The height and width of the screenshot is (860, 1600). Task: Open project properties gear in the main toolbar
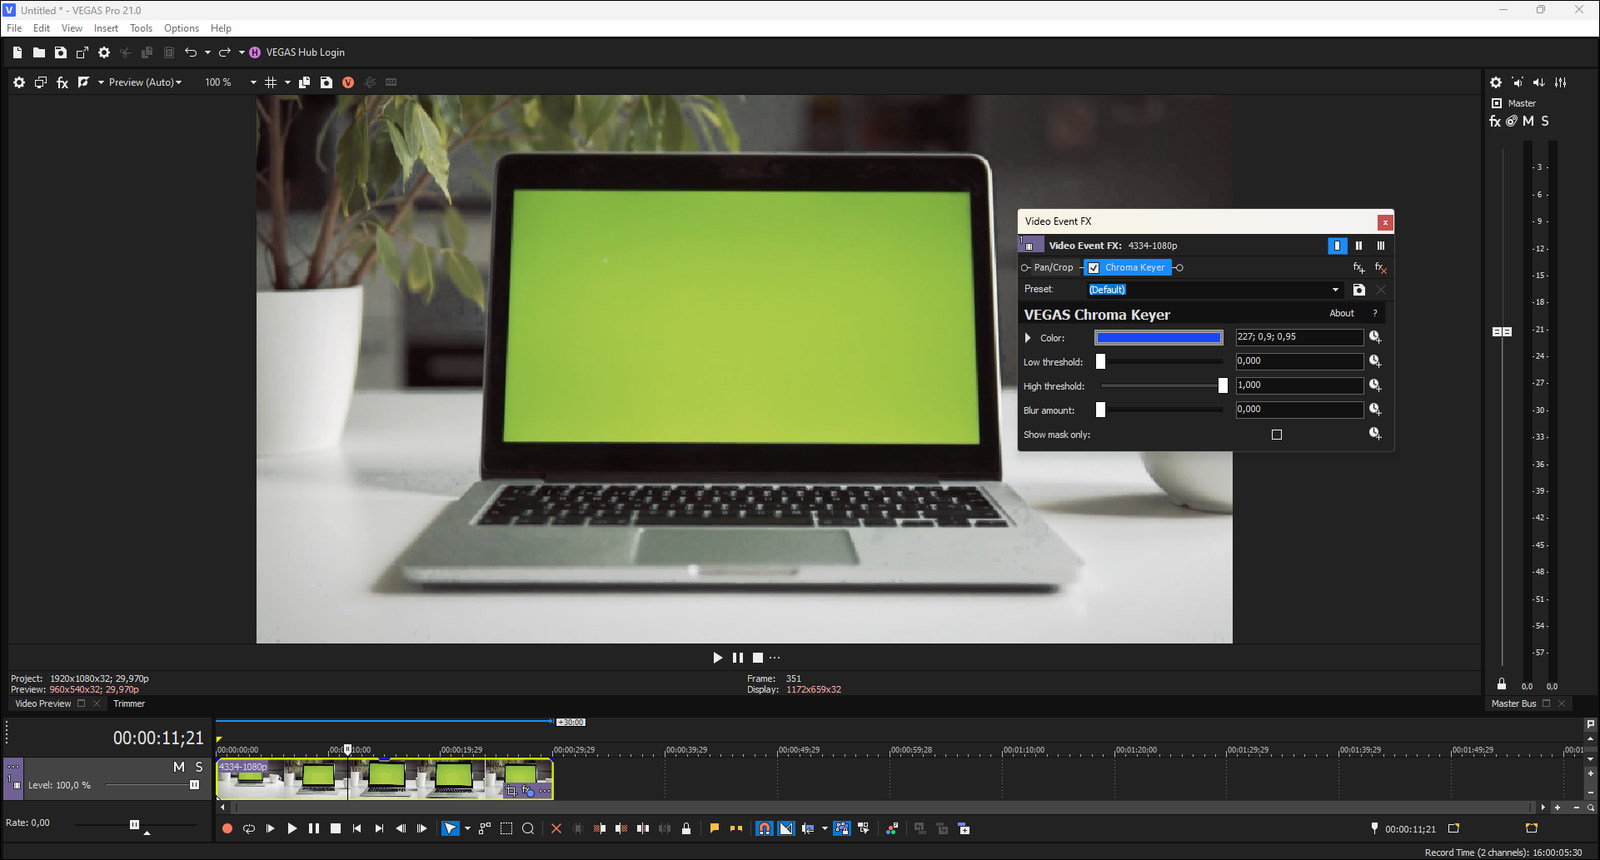104,52
